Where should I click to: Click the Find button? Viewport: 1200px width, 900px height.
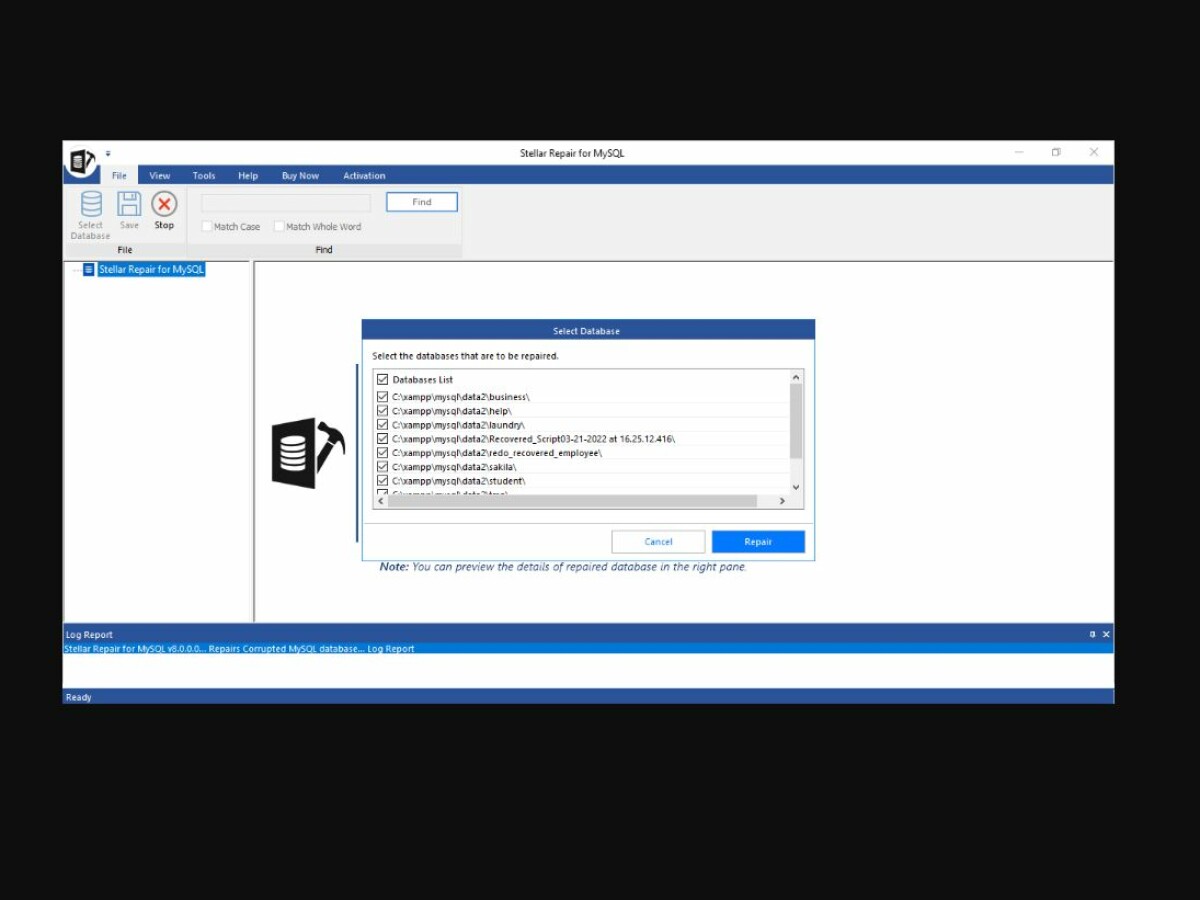422,202
